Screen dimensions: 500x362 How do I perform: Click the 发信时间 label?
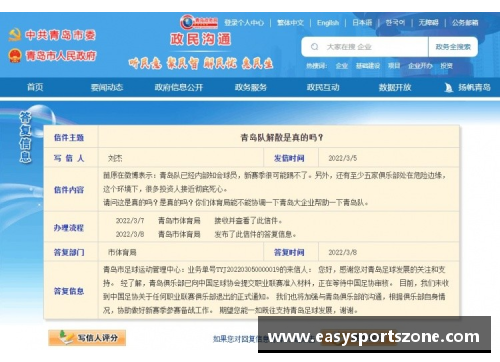[x=289, y=158]
